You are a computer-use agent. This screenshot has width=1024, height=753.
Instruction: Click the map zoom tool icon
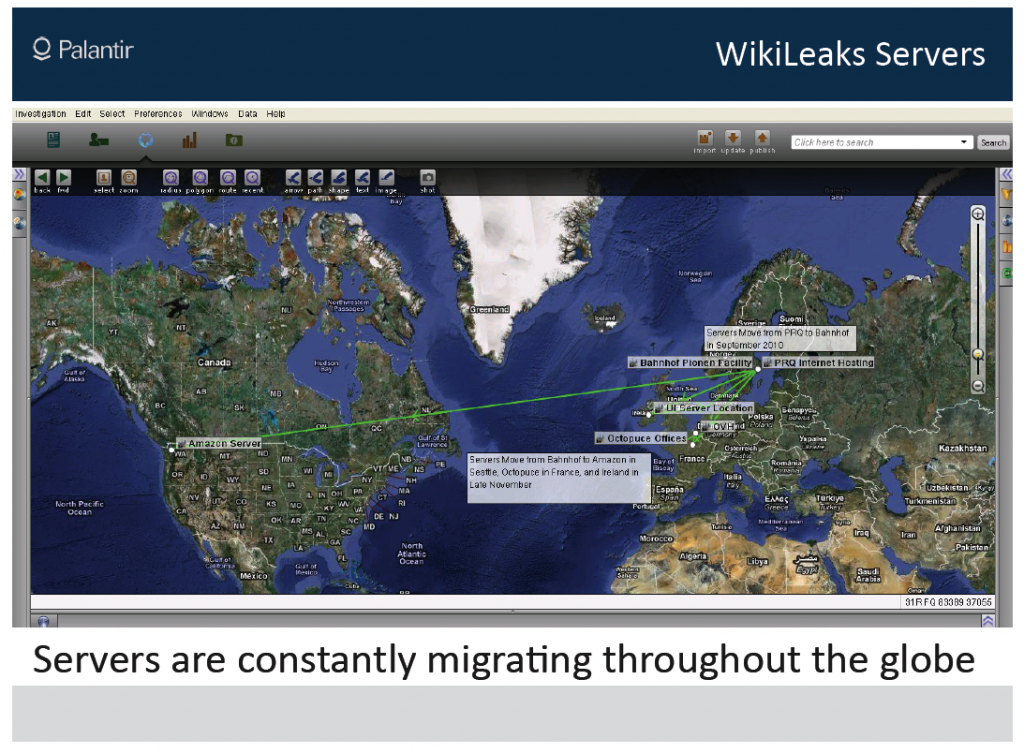pos(129,177)
